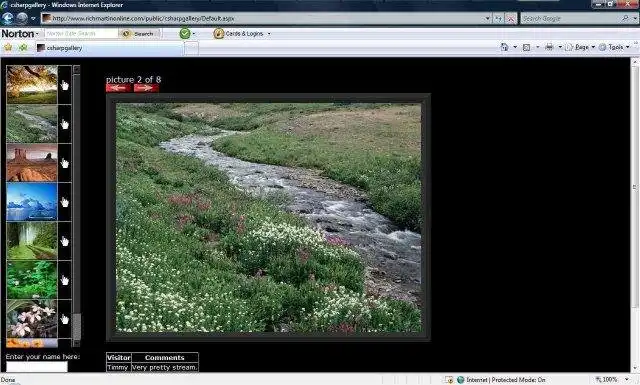Click hand icon beside desert buttes thumbnail
Viewport: 640px width, 385px height.
point(64,163)
